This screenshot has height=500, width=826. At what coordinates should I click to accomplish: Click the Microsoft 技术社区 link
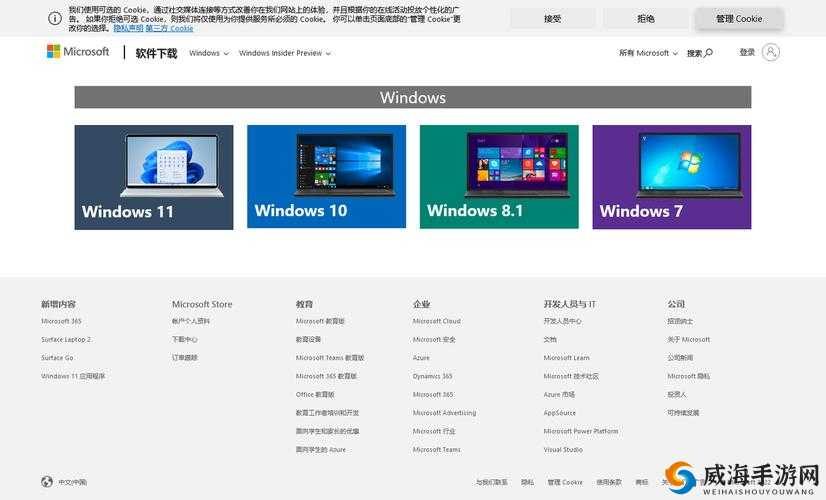click(x=571, y=376)
